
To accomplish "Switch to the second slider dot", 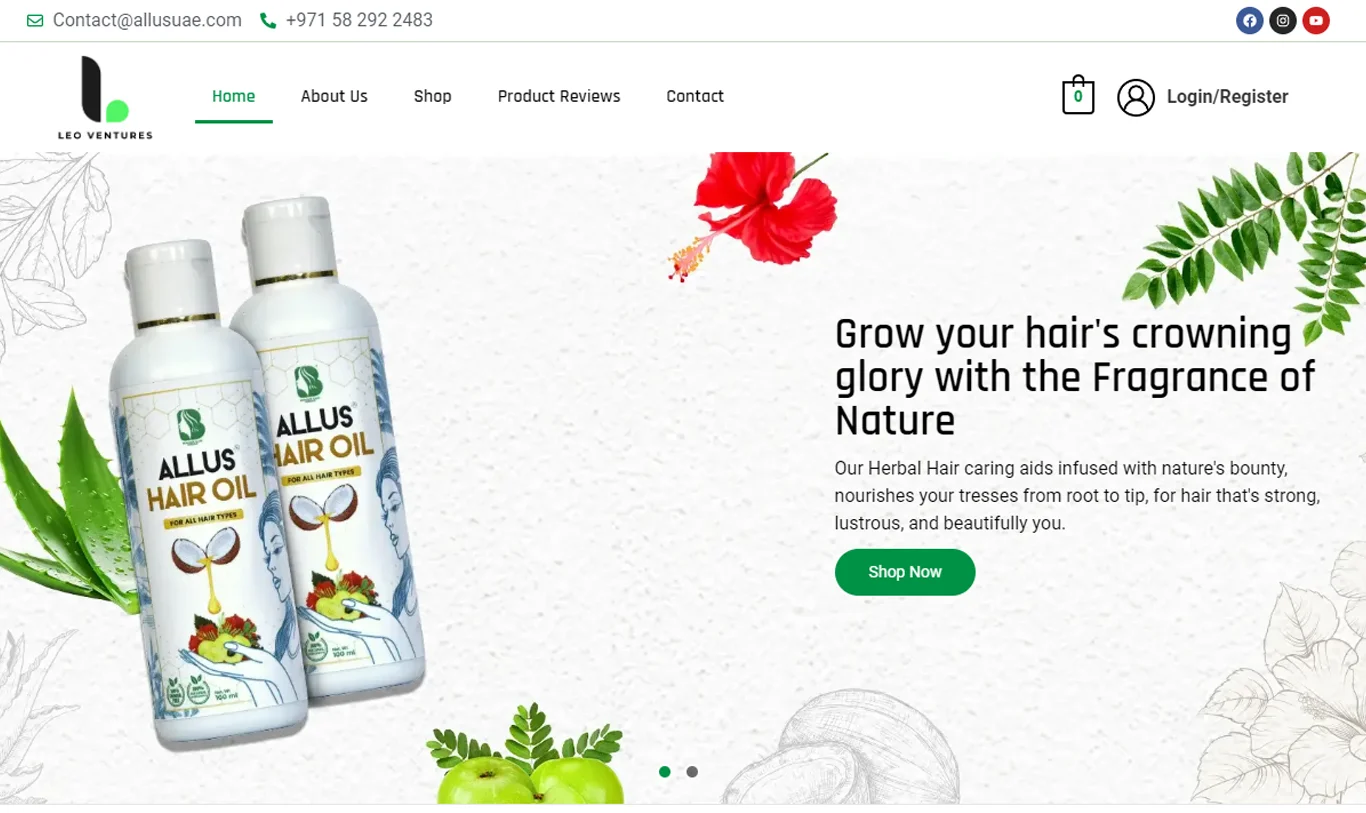I will click(692, 772).
